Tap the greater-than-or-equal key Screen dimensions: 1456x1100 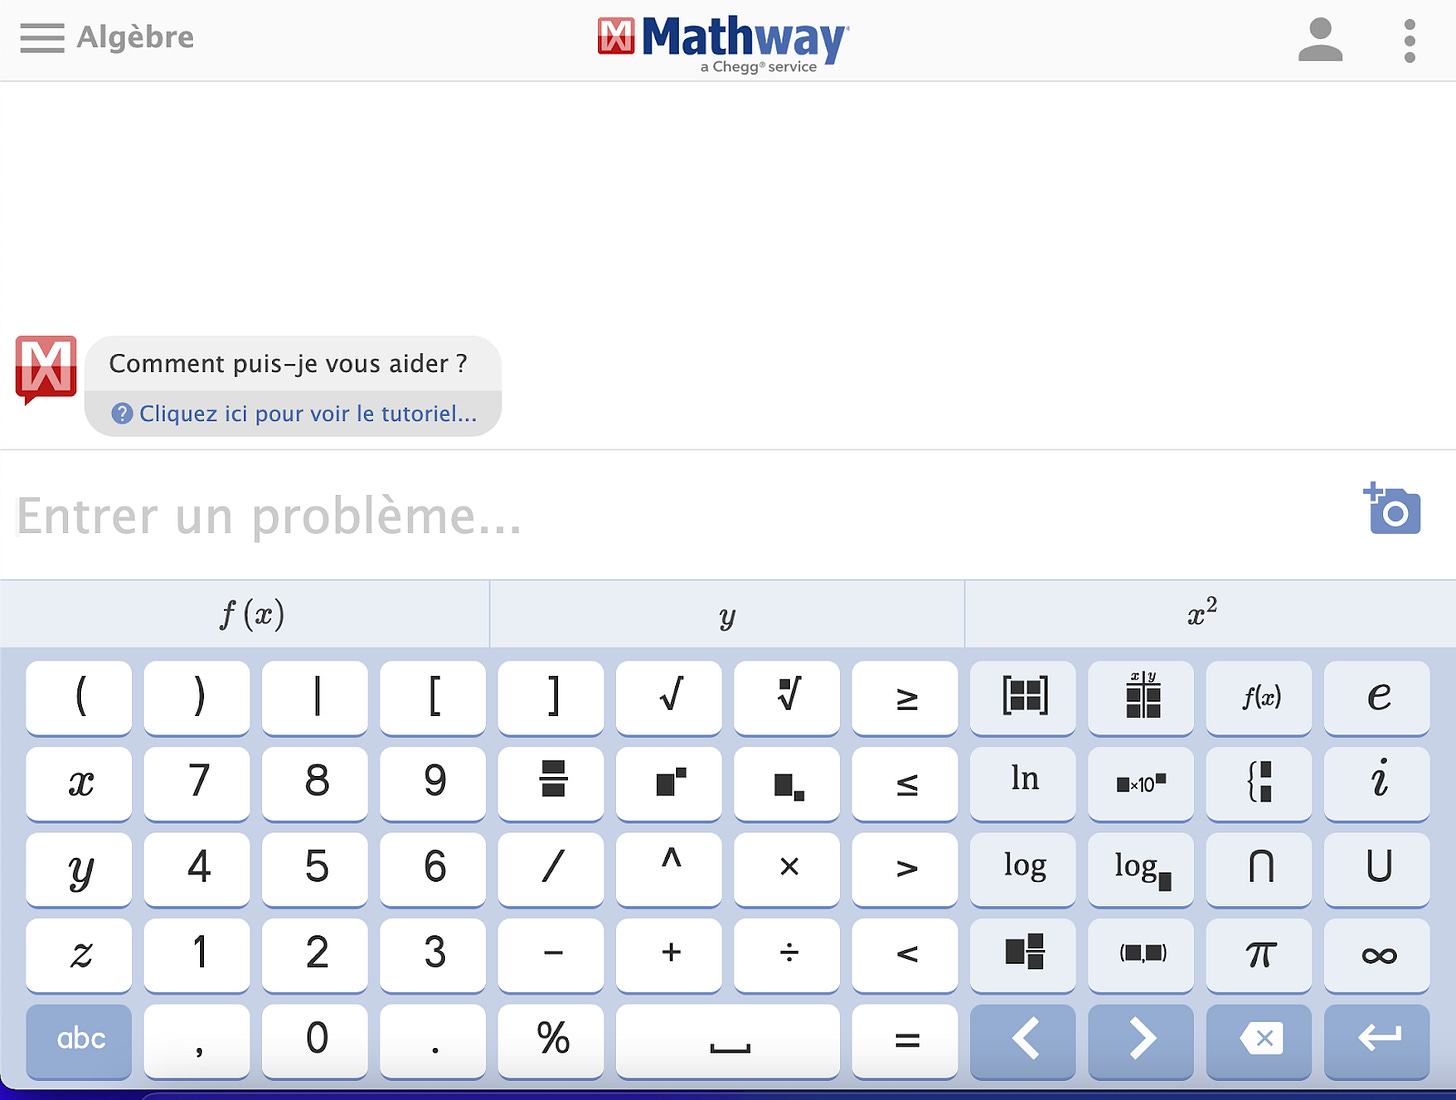(905, 698)
